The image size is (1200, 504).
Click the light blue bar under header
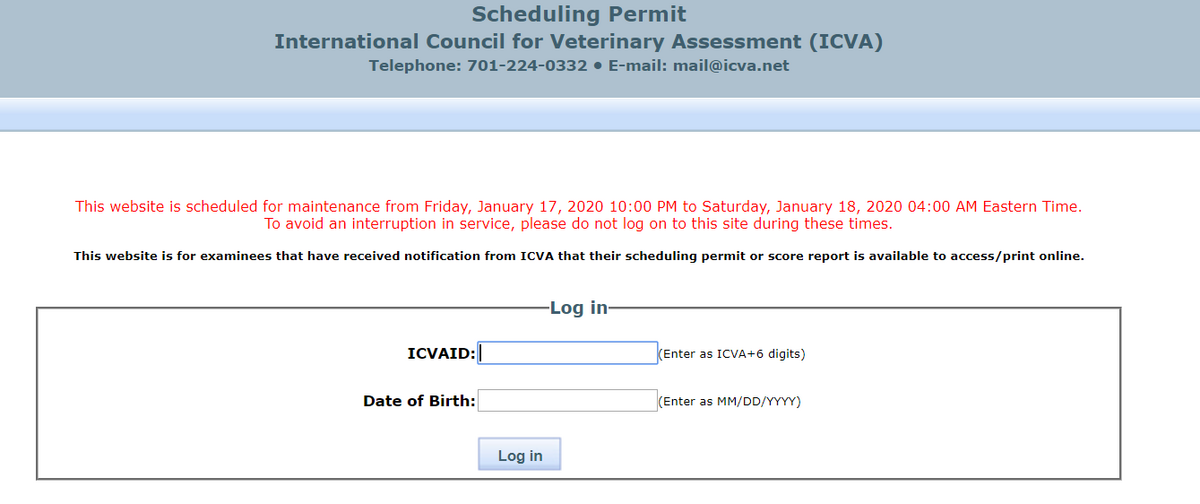600,114
